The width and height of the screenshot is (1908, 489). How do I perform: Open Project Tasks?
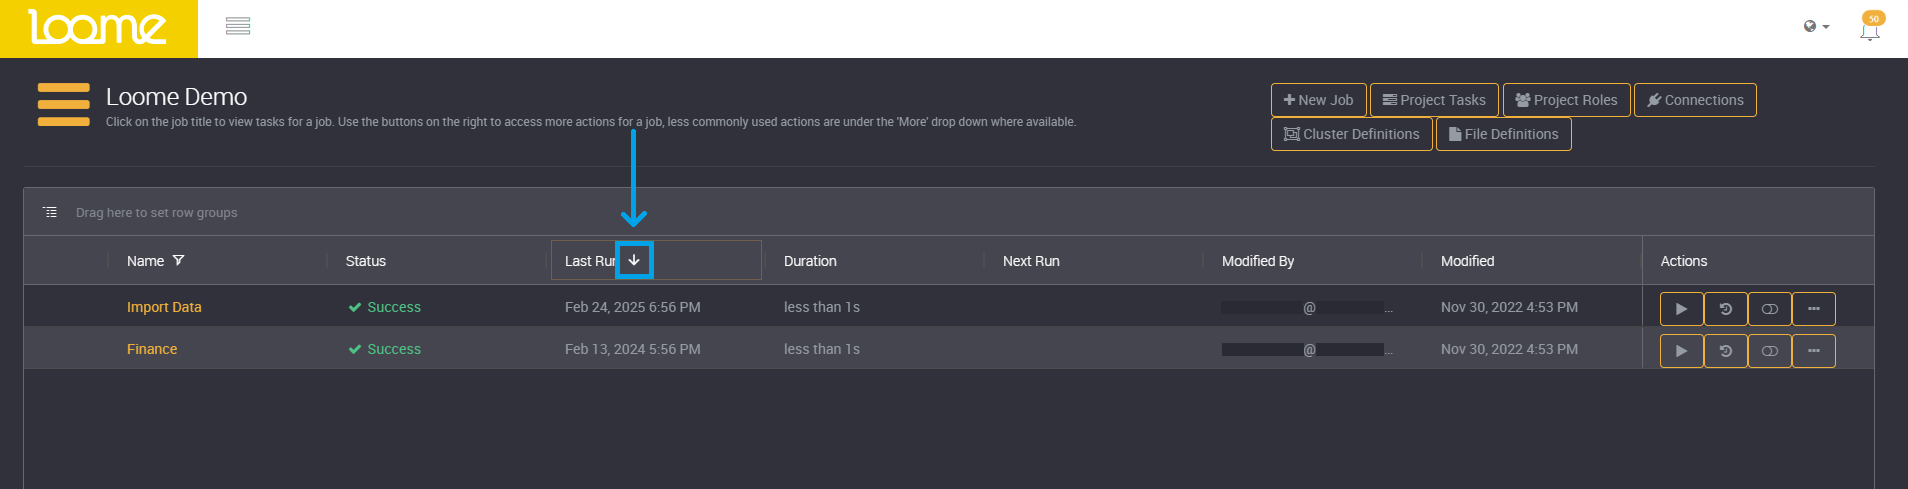point(1434,100)
